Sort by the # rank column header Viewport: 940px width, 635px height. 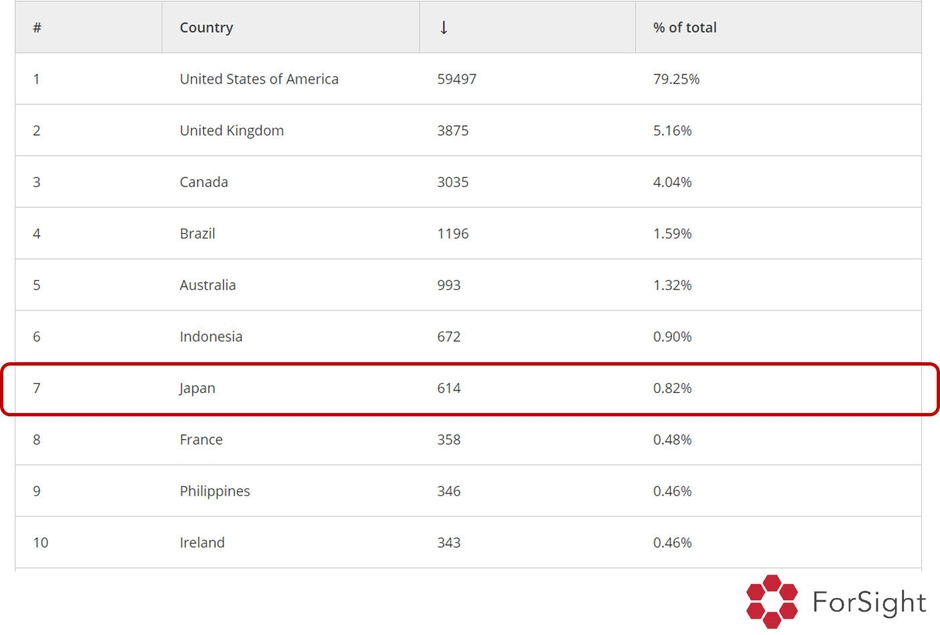coord(37,28)
